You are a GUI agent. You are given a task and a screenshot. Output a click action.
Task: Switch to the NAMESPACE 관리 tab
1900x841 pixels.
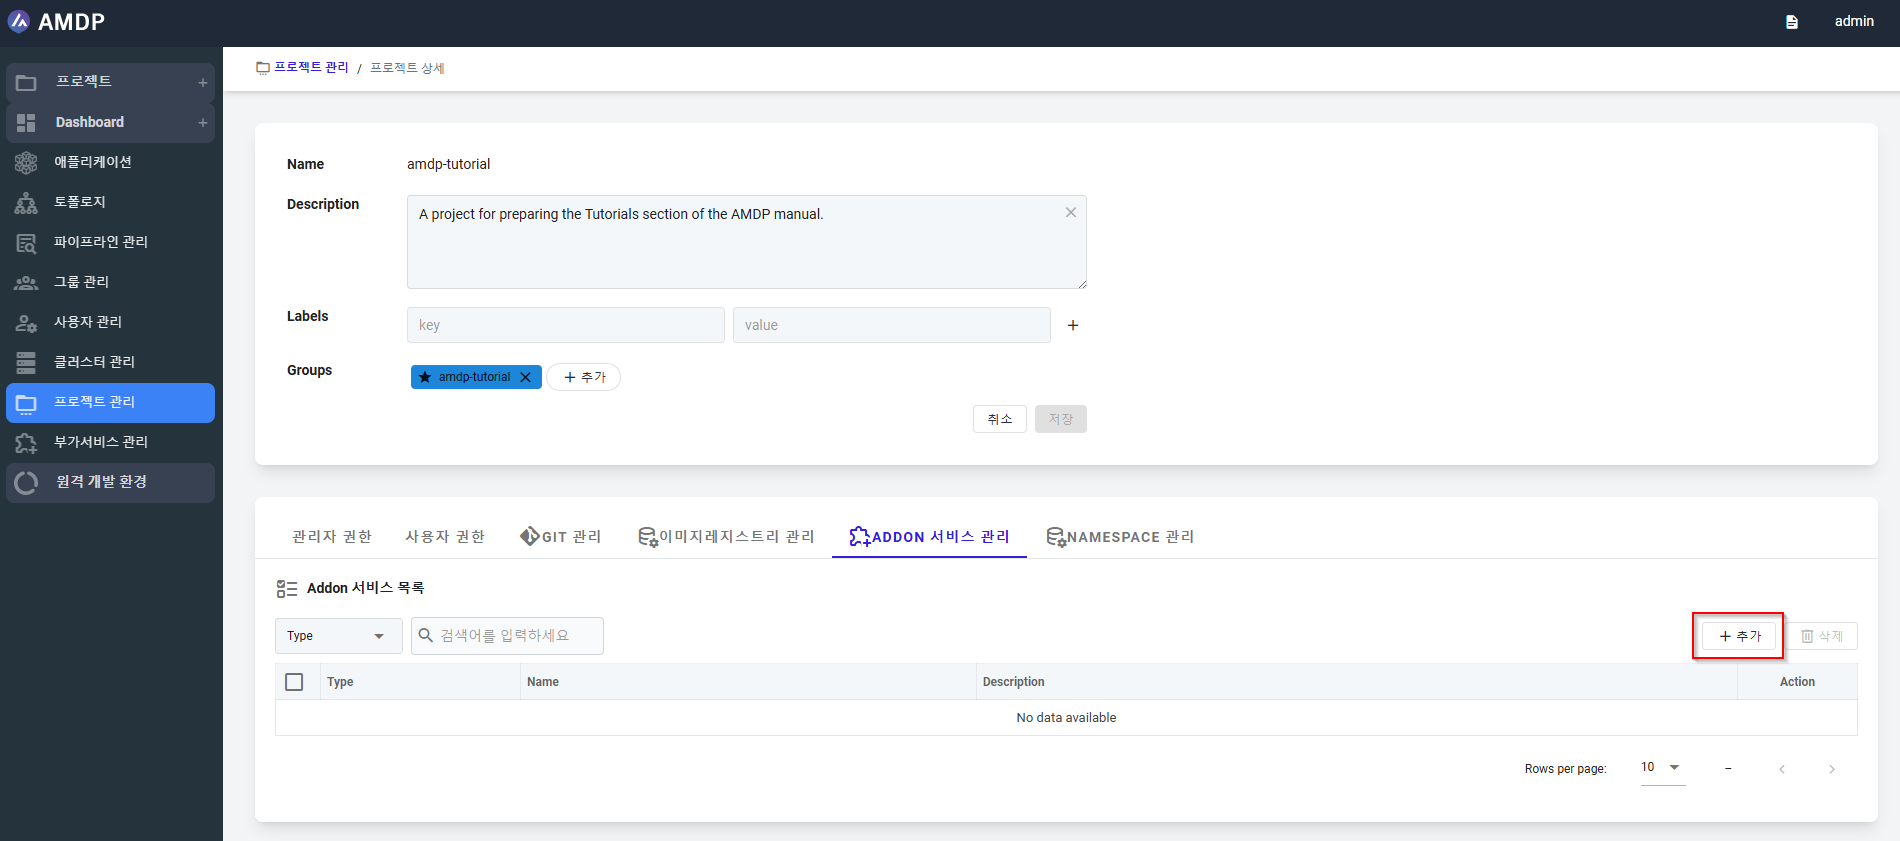tap(1120, 537)
